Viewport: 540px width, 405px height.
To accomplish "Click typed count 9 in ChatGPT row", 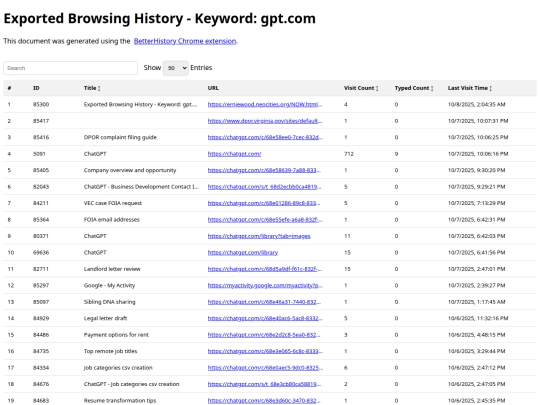I will [x=396, y=154].
